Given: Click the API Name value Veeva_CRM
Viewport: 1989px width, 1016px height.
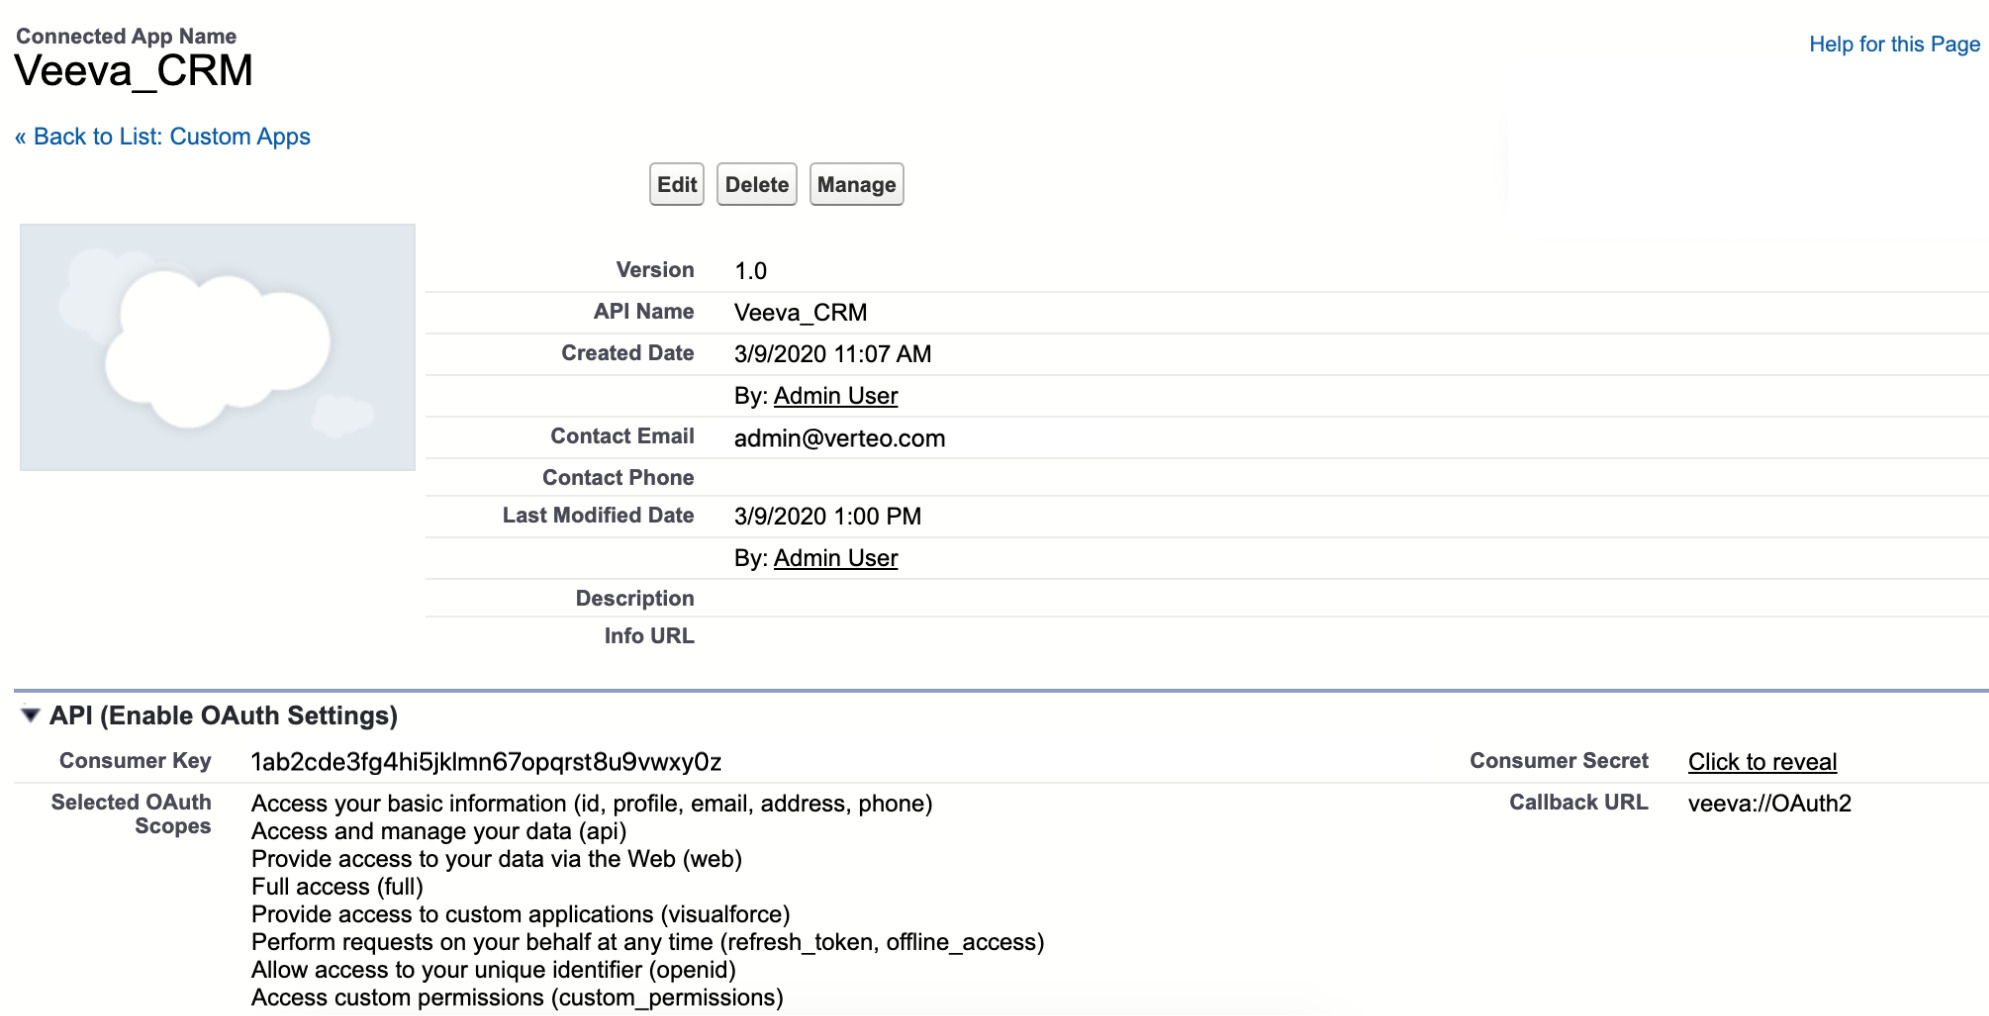Looking at the screenshot, I should click(x=800, y=313).
